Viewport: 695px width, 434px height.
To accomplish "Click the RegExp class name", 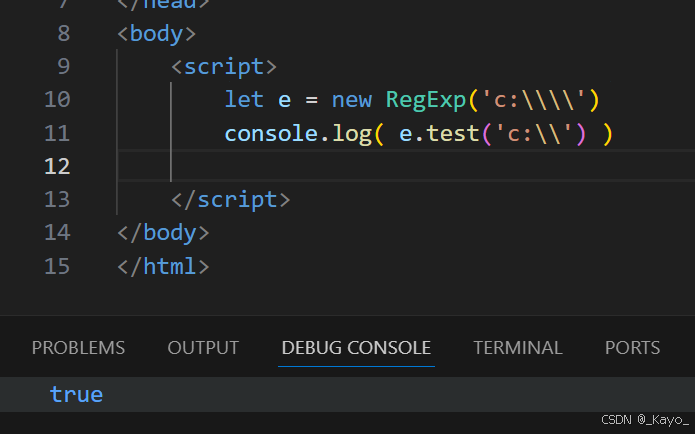I will [x=426, y=100].
